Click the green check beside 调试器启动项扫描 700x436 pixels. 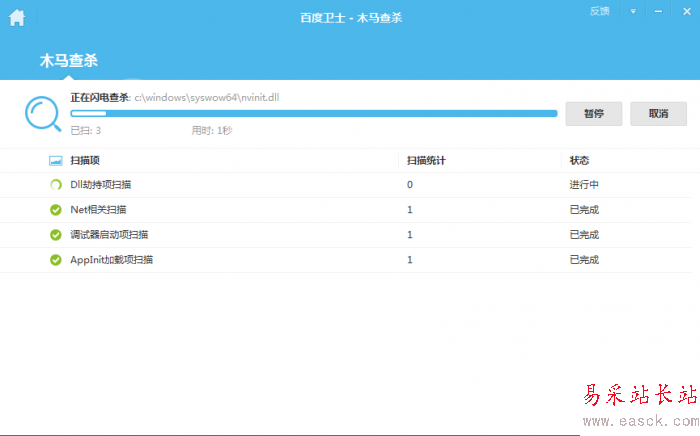click(x=56, y=235)
